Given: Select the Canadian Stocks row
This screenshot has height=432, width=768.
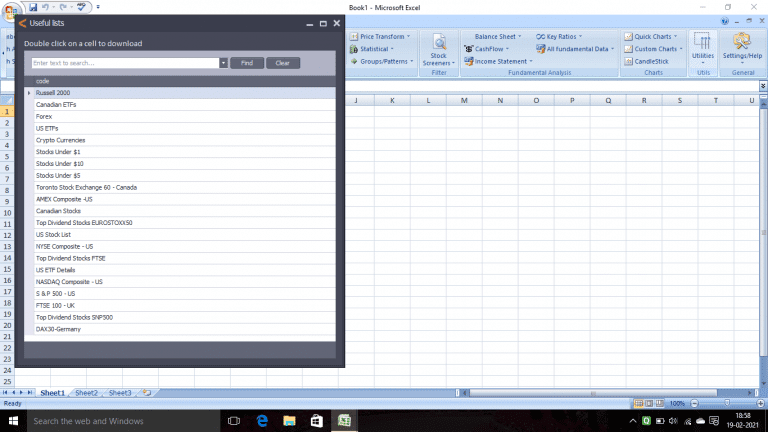Looking at the screenshot, I should pos(185,211).
